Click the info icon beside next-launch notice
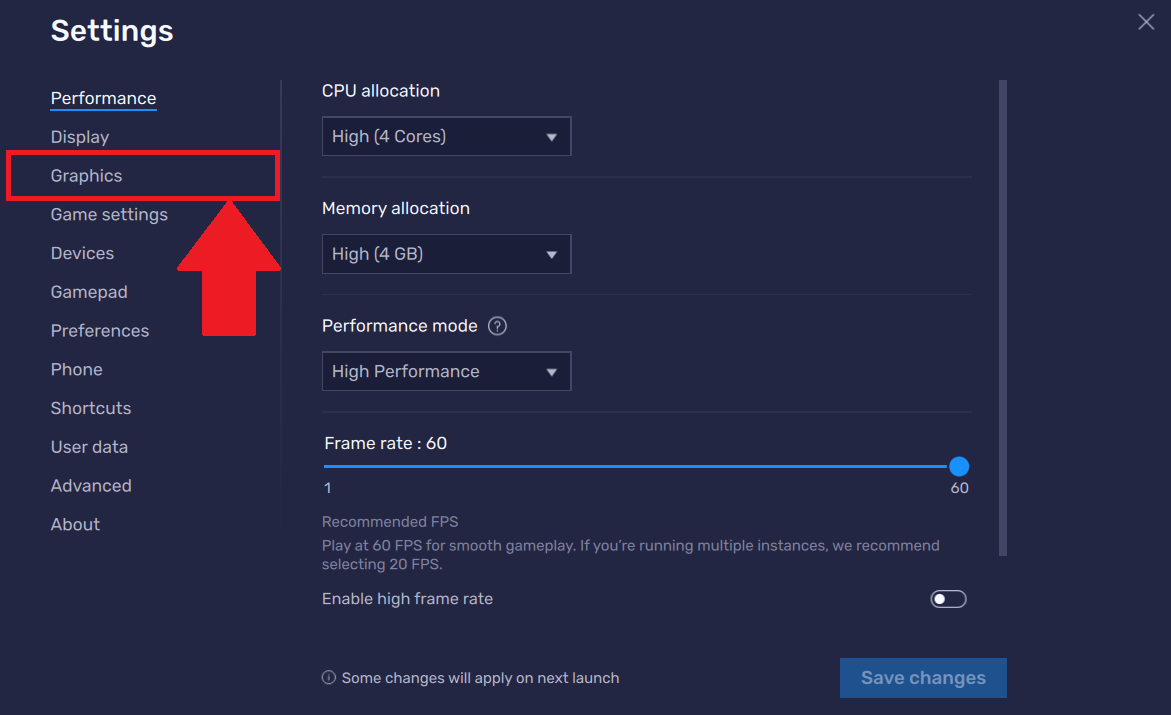 pos(328,677)
